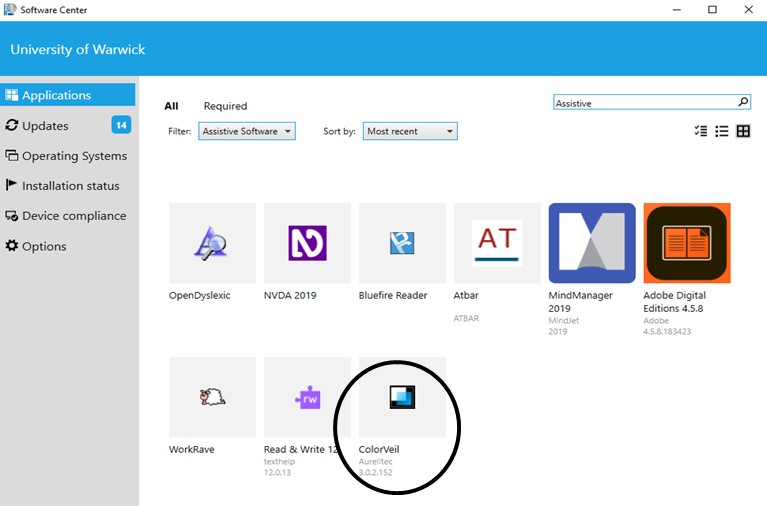Switch to tile grid view

[743, 131]
